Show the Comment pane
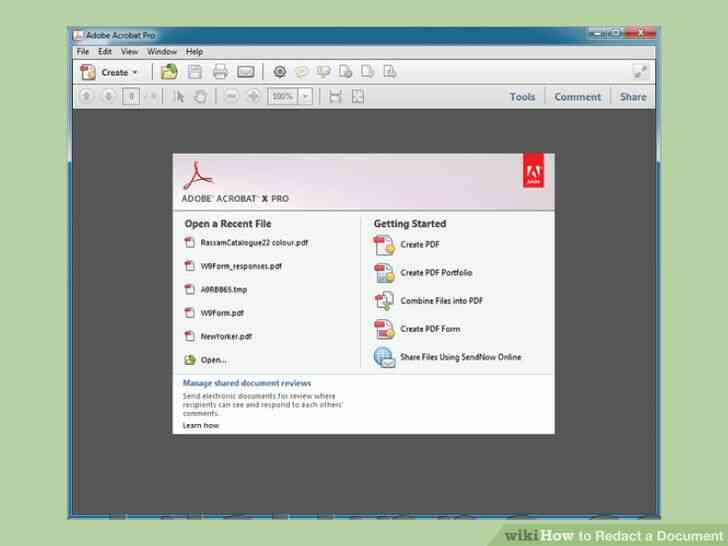728x546 pixels. click(x=578, y=97)
